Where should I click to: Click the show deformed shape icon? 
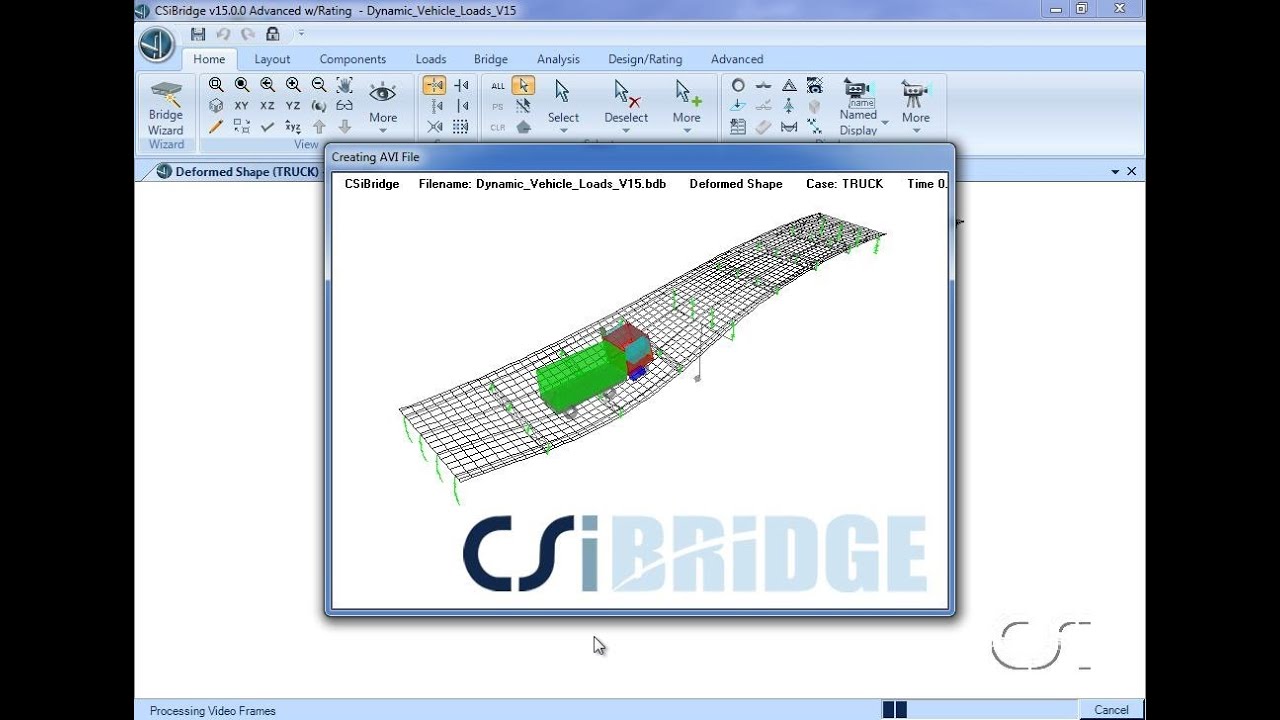click(x=763, y=85)
